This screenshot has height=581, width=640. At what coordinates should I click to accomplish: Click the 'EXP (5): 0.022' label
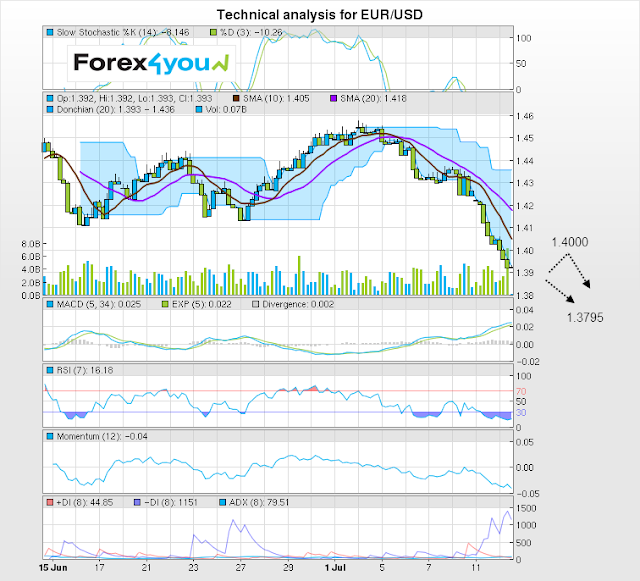[202, 304]
